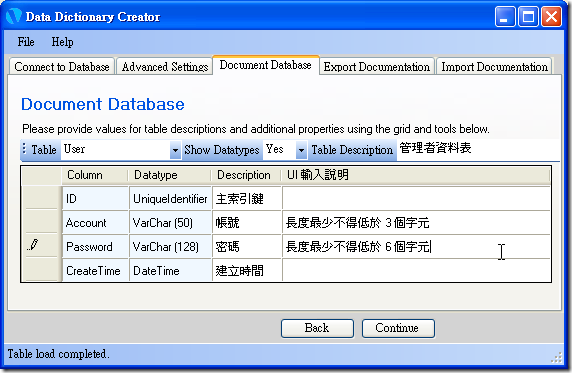Click the Table Description label
Image resolution: width=572 pixels, height=373 pixels.
pos(352,150)
